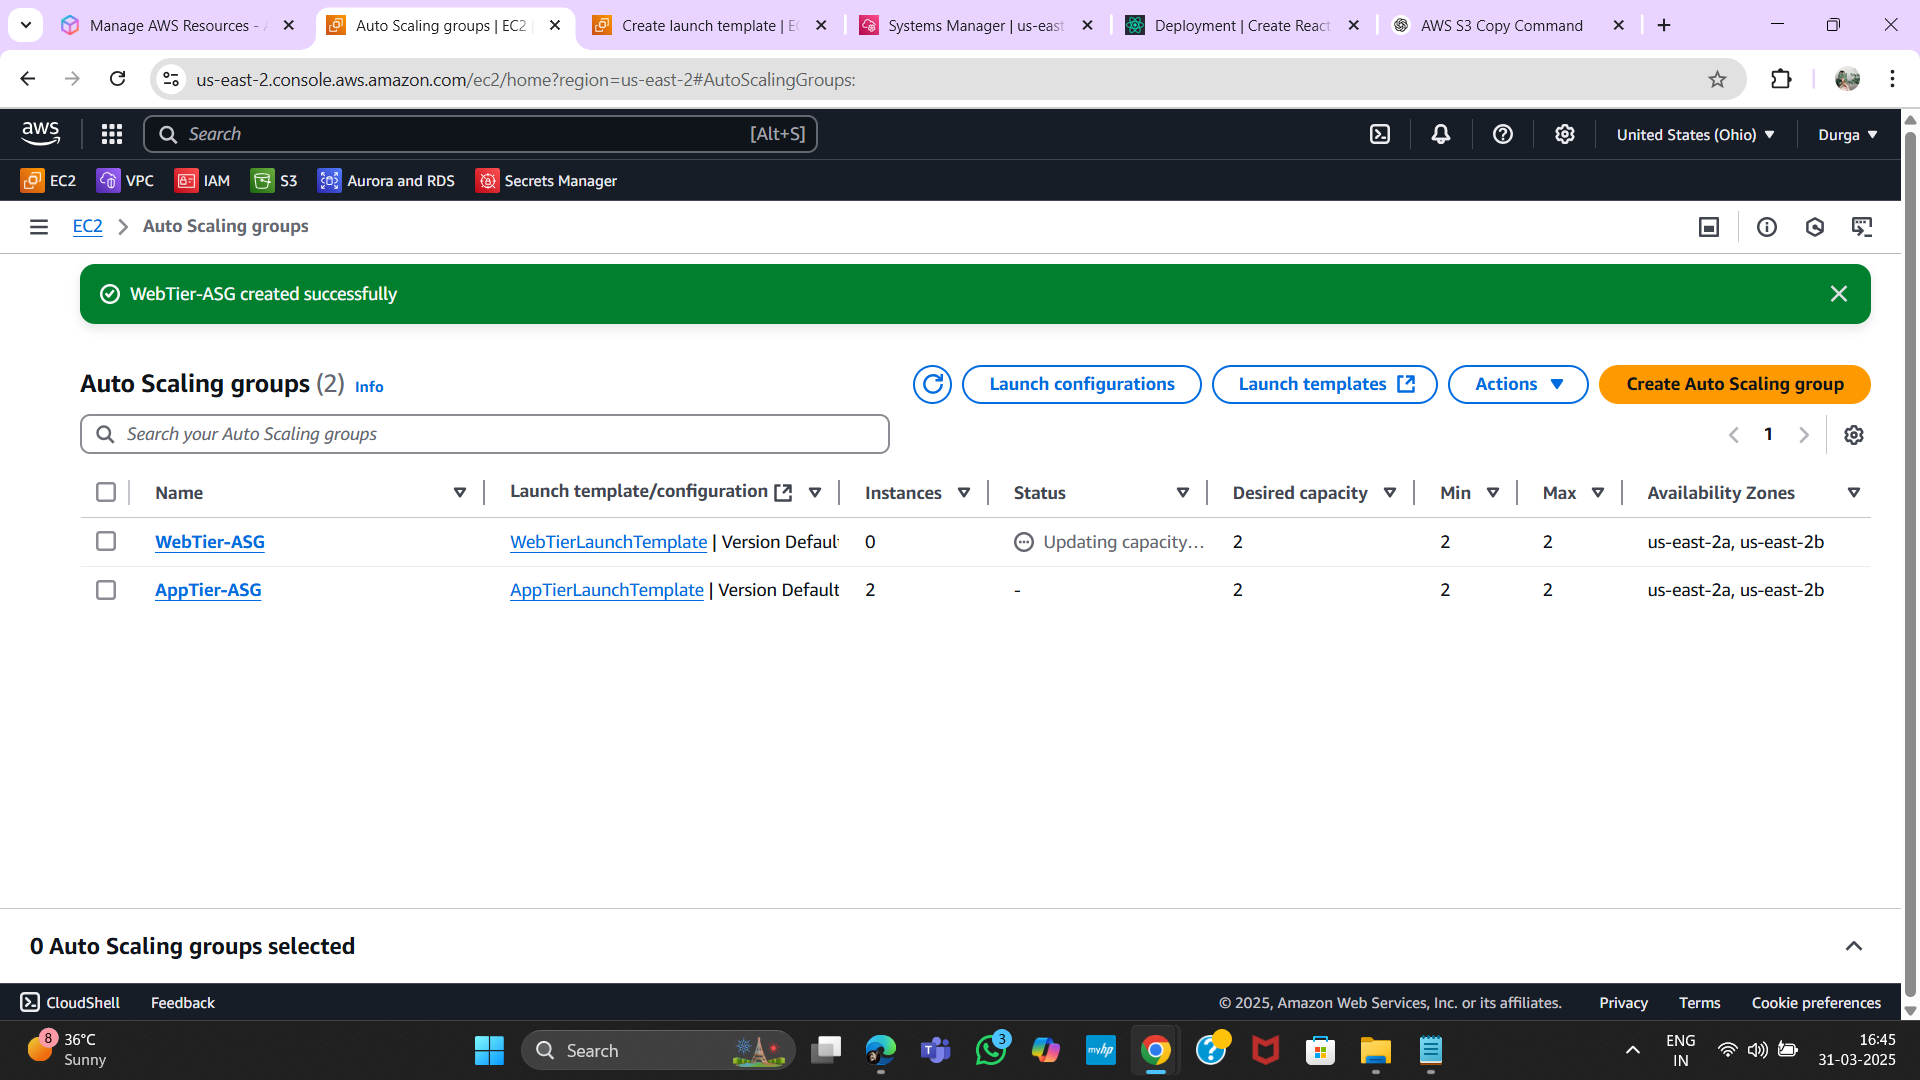1920x1080 pixels.
Task: Open the AppTierLaunchTemplate link
Action: (x=606, y=590)
